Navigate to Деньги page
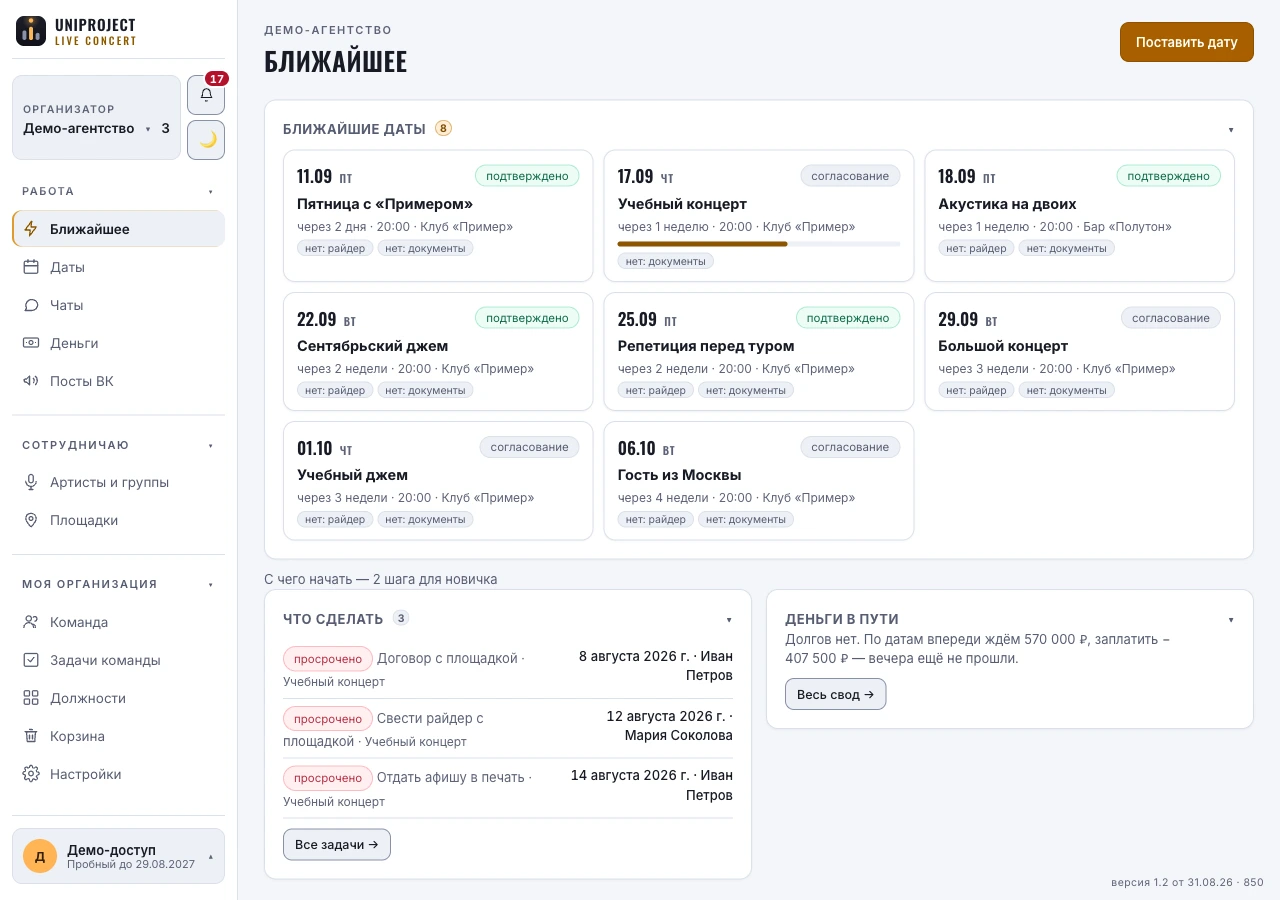Image resolution: width=1280 pixels, height=900 pixels. [x=118, y=343]
